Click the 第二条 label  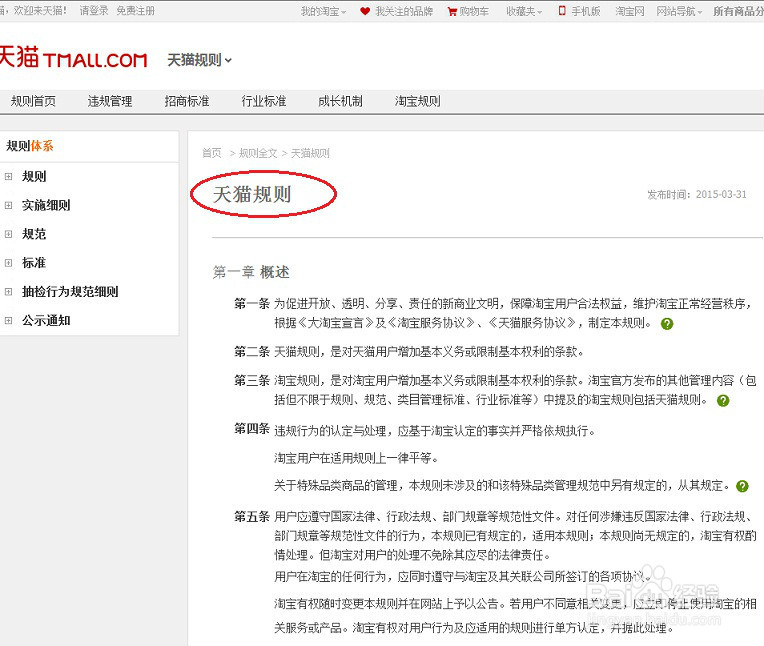(x=252, y=351)
